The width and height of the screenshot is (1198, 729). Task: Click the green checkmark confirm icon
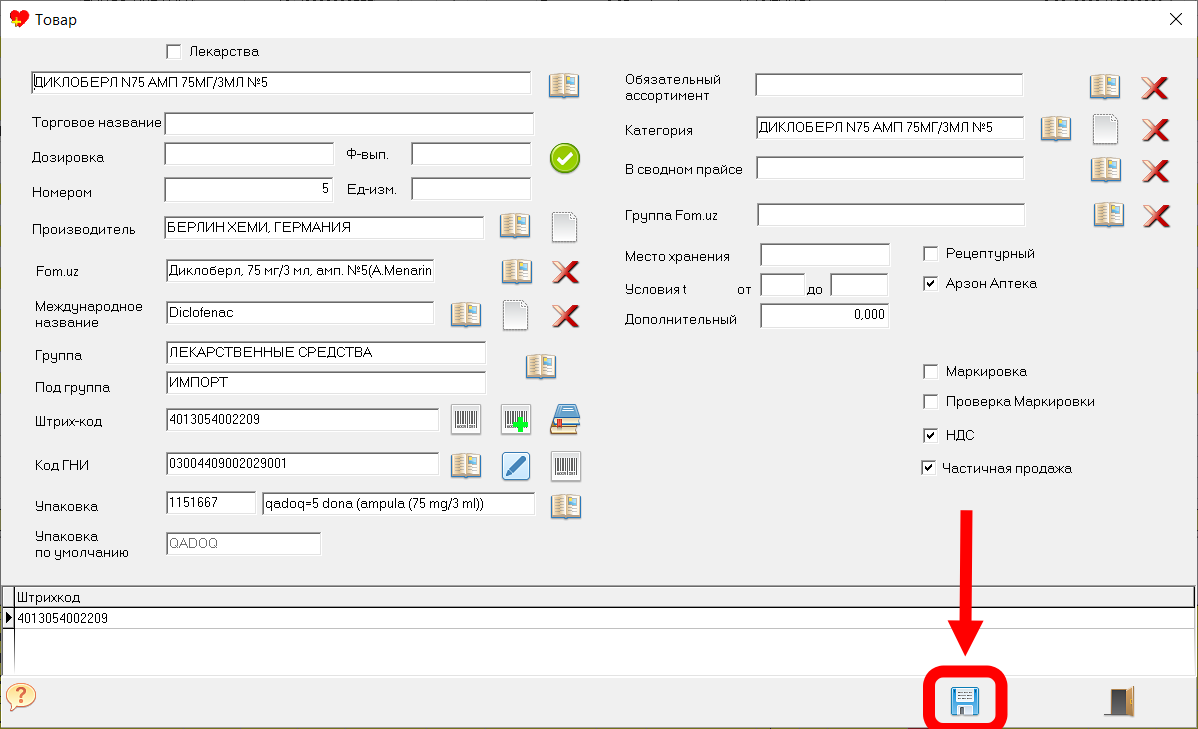565,158
